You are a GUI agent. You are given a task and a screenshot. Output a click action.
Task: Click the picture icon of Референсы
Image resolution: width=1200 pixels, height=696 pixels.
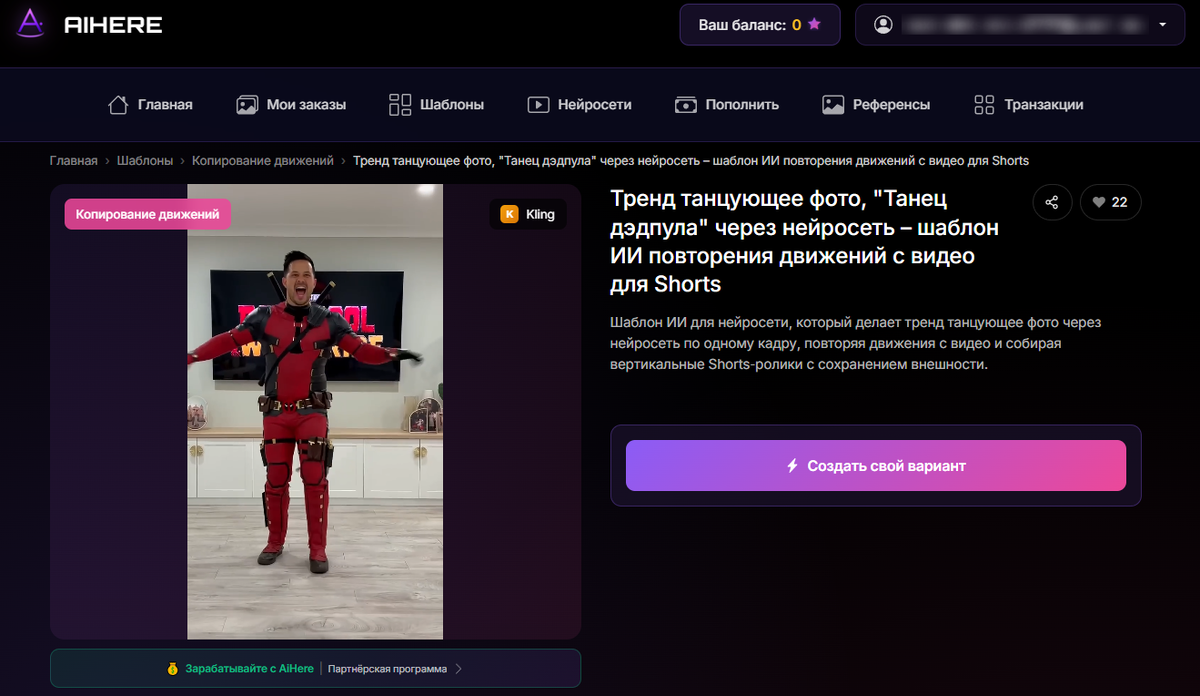833,104
